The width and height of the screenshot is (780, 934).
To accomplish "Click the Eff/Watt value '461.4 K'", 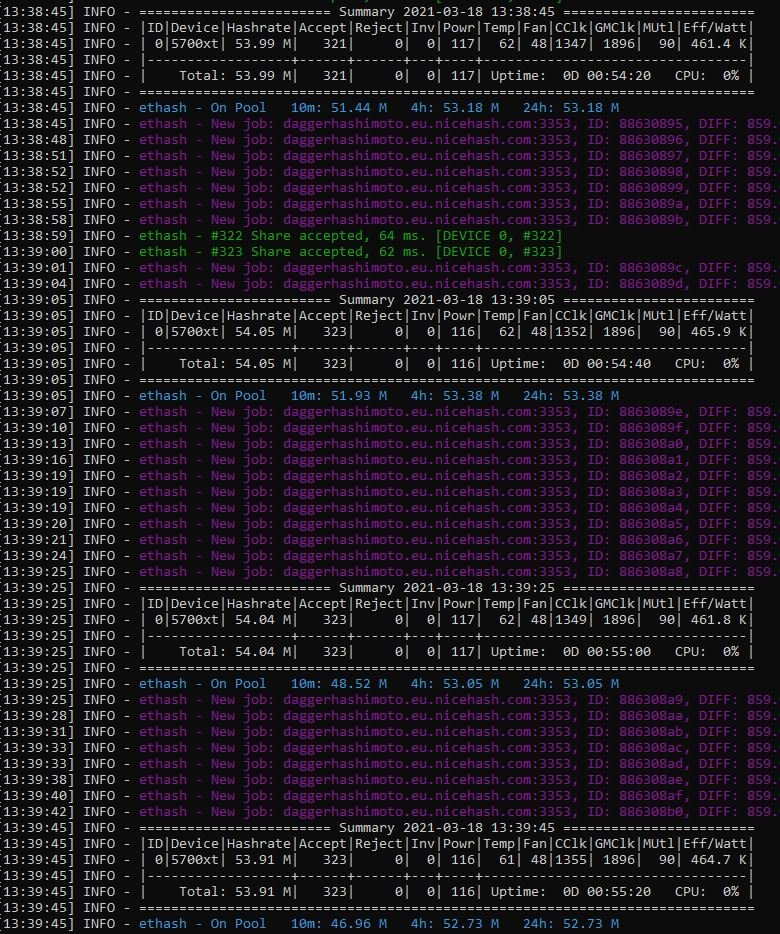I will coord(719,44).
